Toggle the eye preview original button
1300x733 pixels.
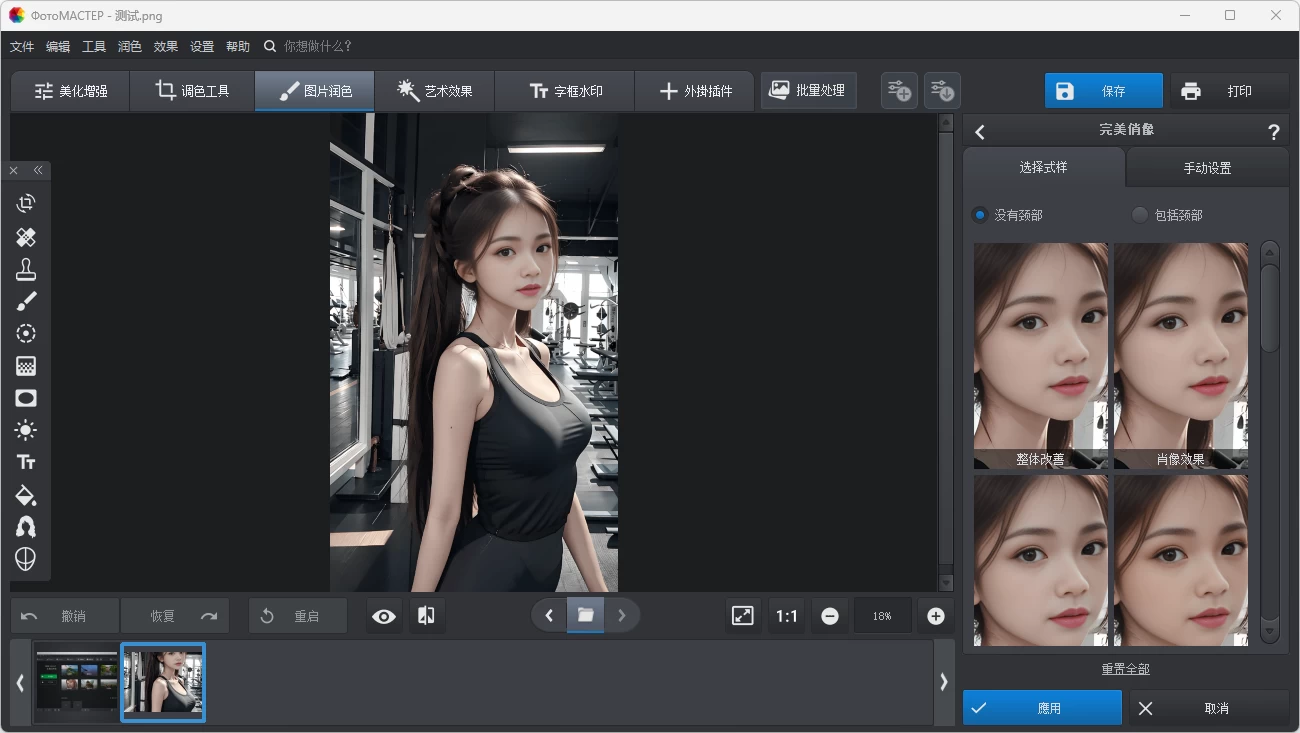coord(384,616)
